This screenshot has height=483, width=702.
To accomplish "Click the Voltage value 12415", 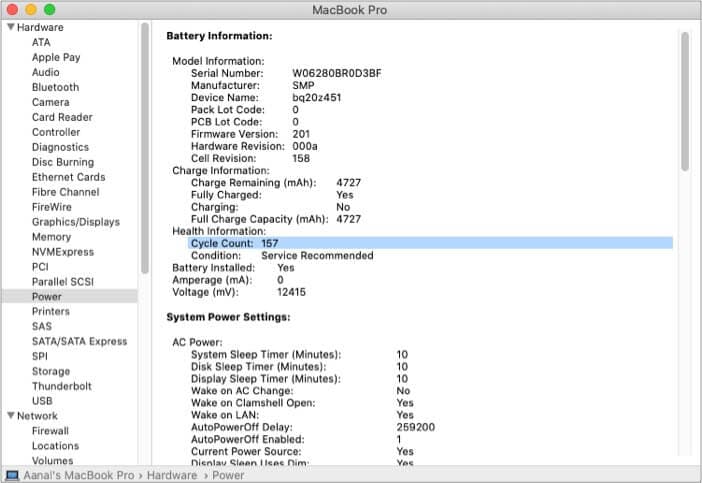I will click(291, 292).
